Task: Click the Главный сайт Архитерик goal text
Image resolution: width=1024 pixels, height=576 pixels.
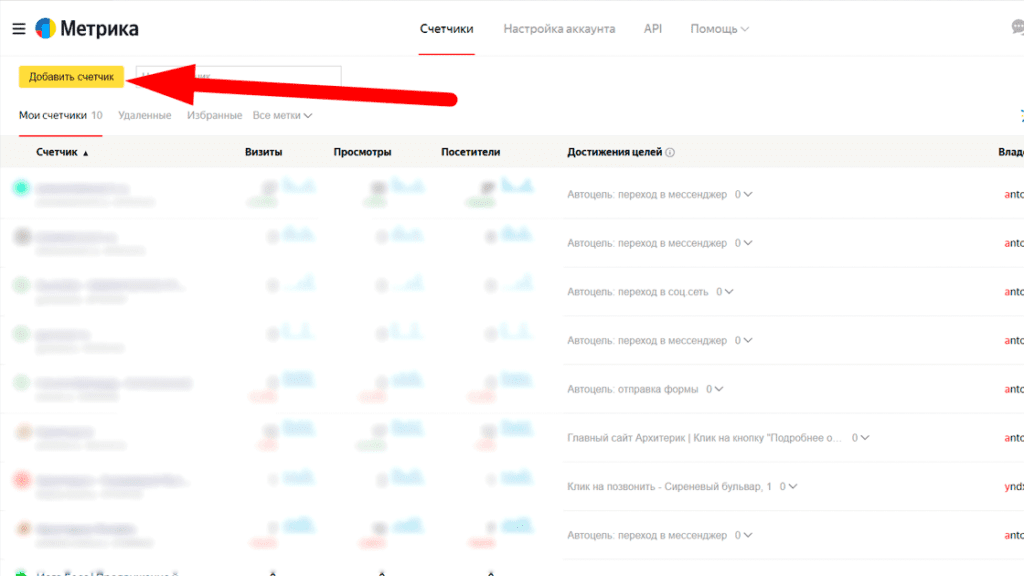Action: click(704, 438)
